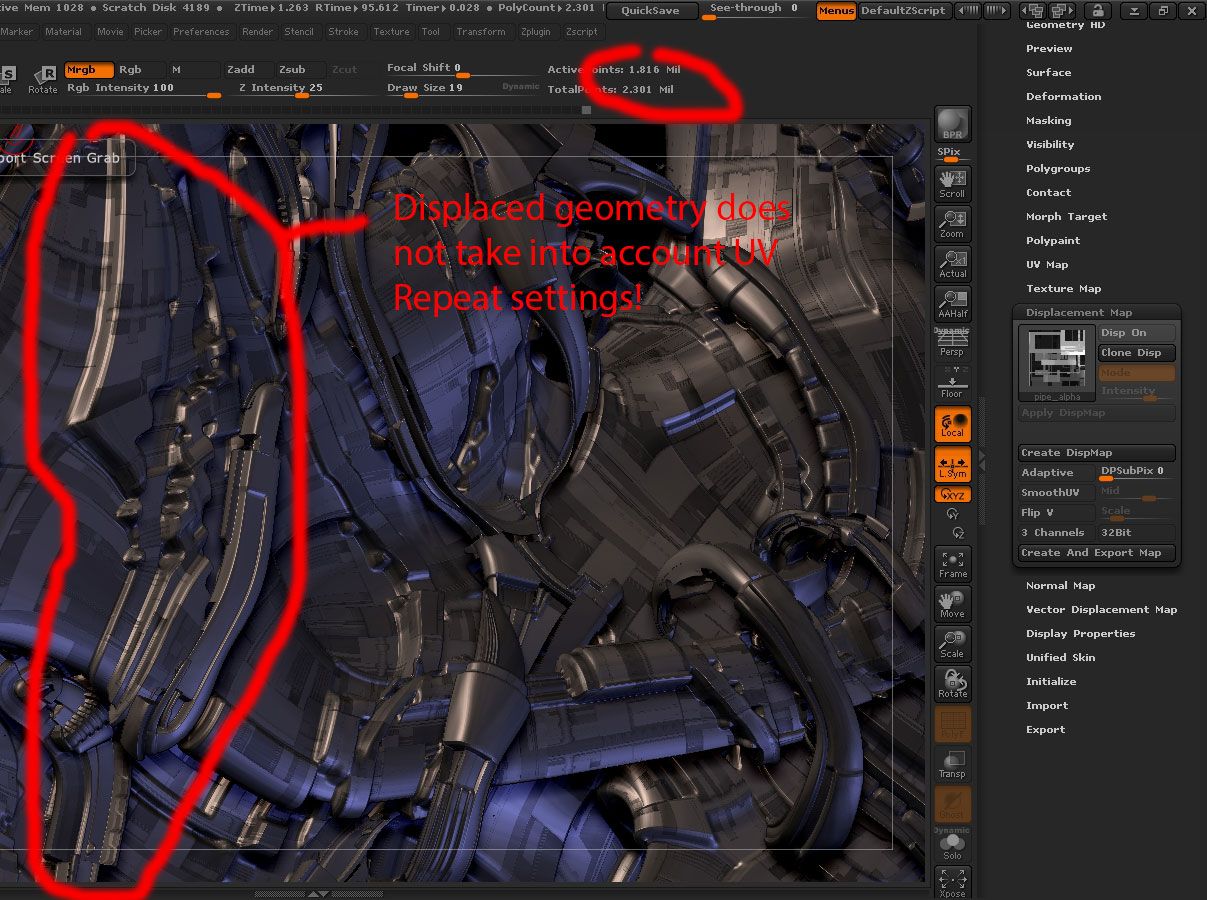Turn on the Floor grid
This screenshot has width=1207, height=900.
coord(951,383)
